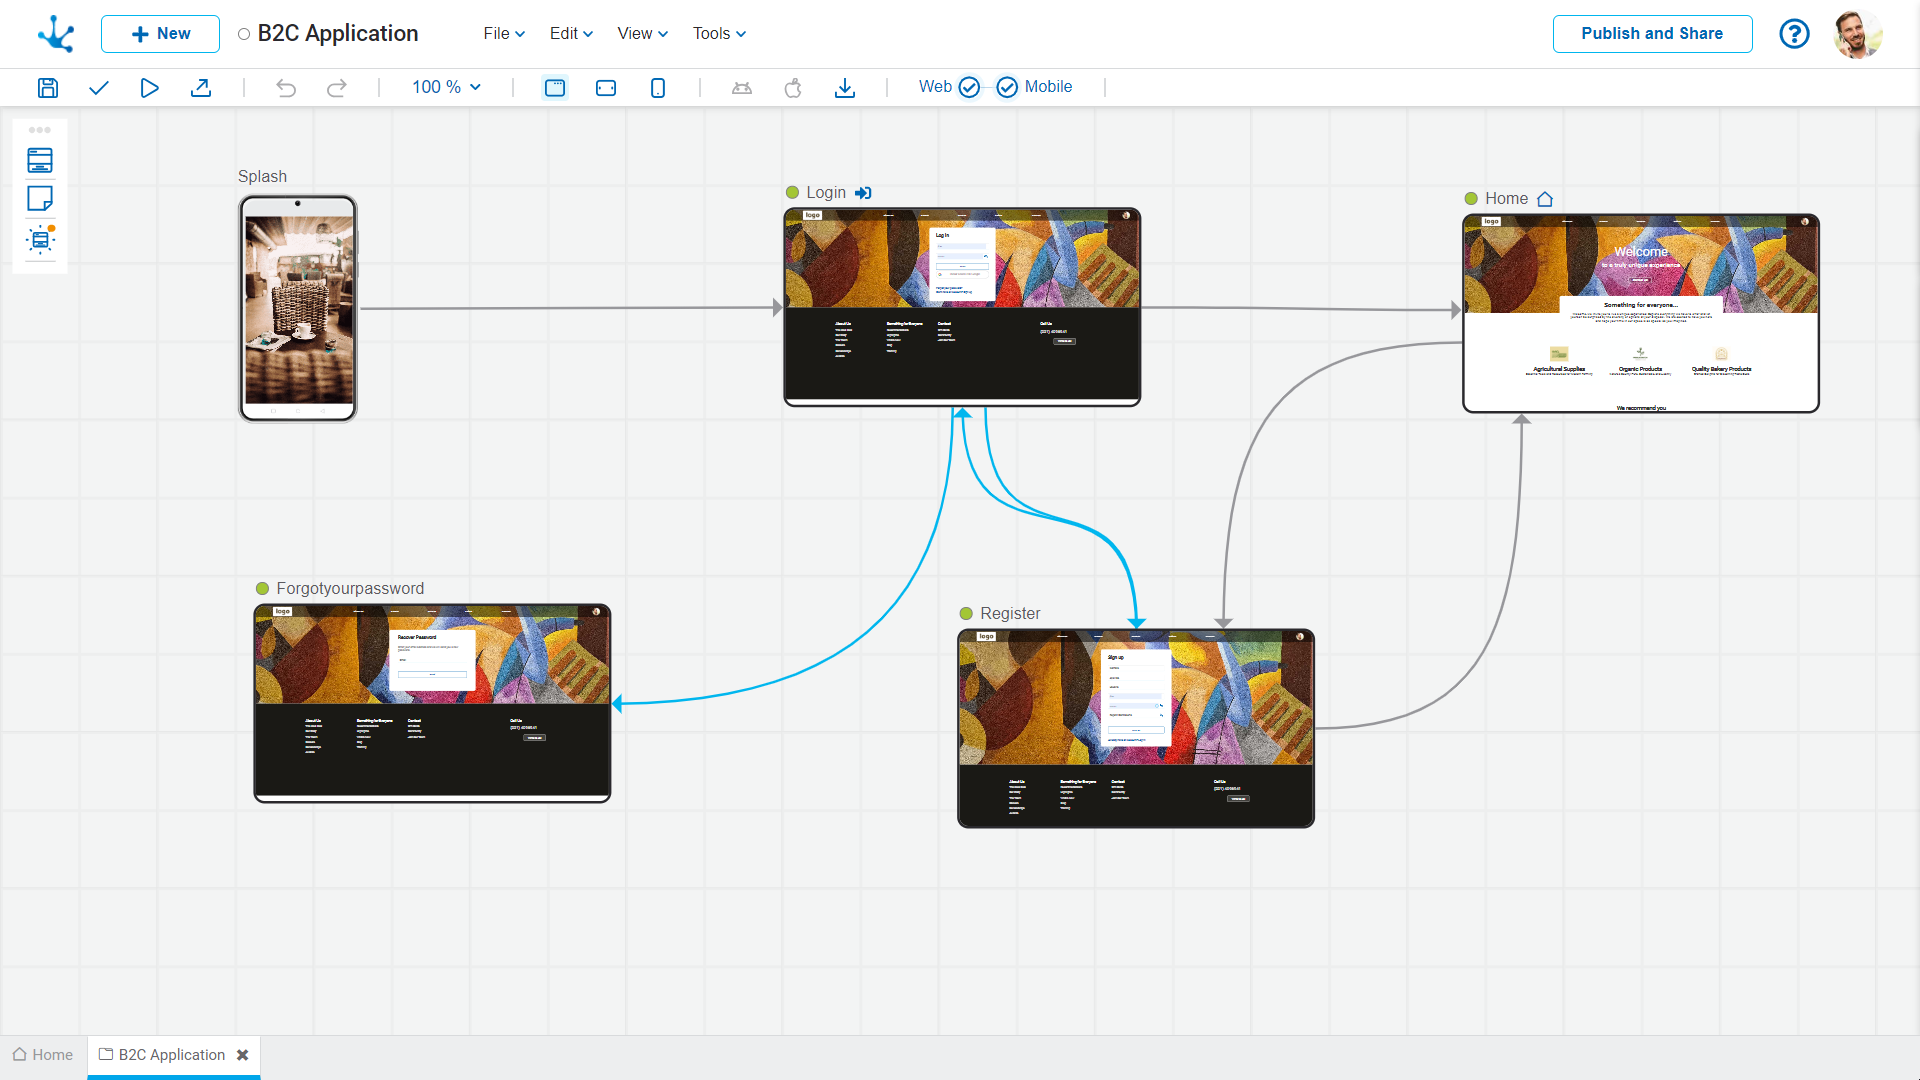Click the Publish and Share button
Viewport: 1920px width, 1080px height.
(x=1652, y=34)
